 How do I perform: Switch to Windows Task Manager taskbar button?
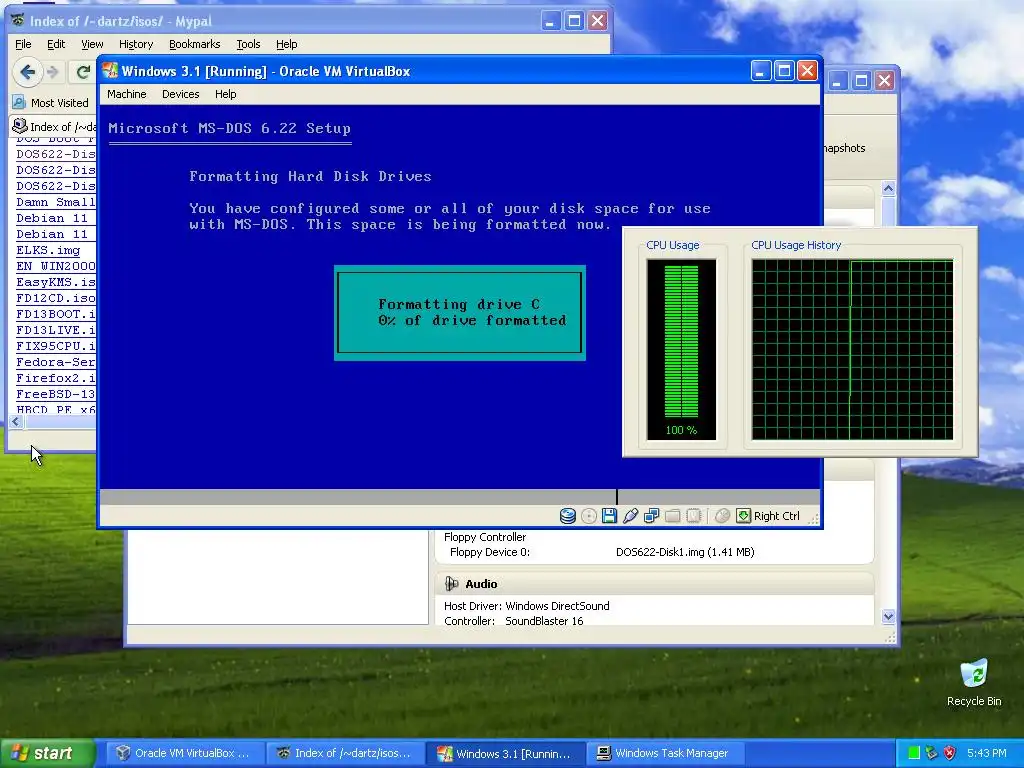tap(665, 753)
